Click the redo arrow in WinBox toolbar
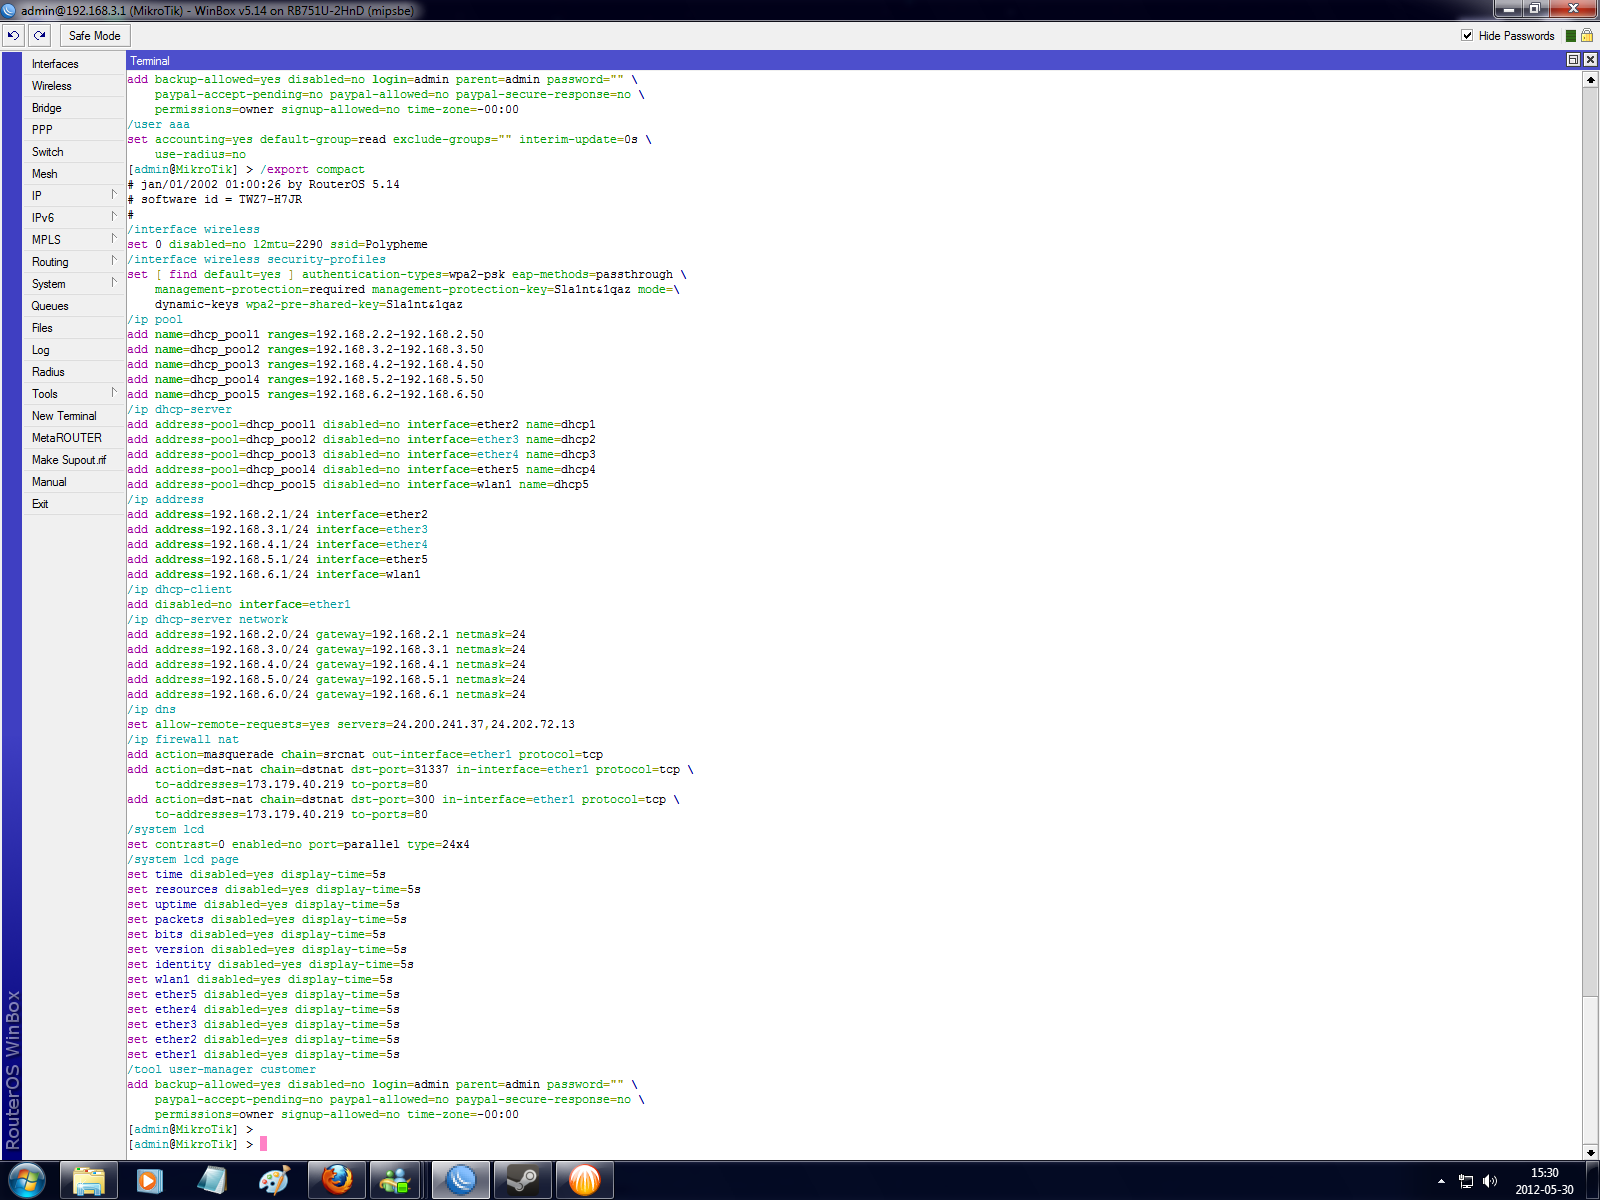The image size is (1600, 1200). [39, 35]
